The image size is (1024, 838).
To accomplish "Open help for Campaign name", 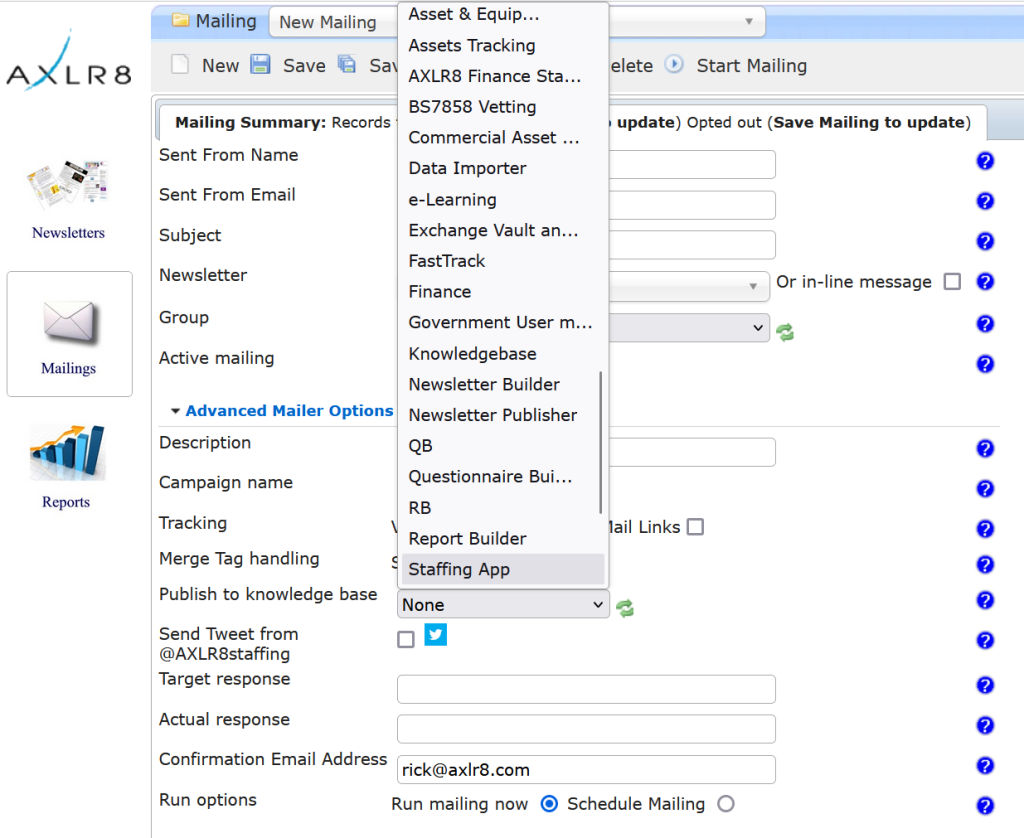I will click(x=985, y=489).
